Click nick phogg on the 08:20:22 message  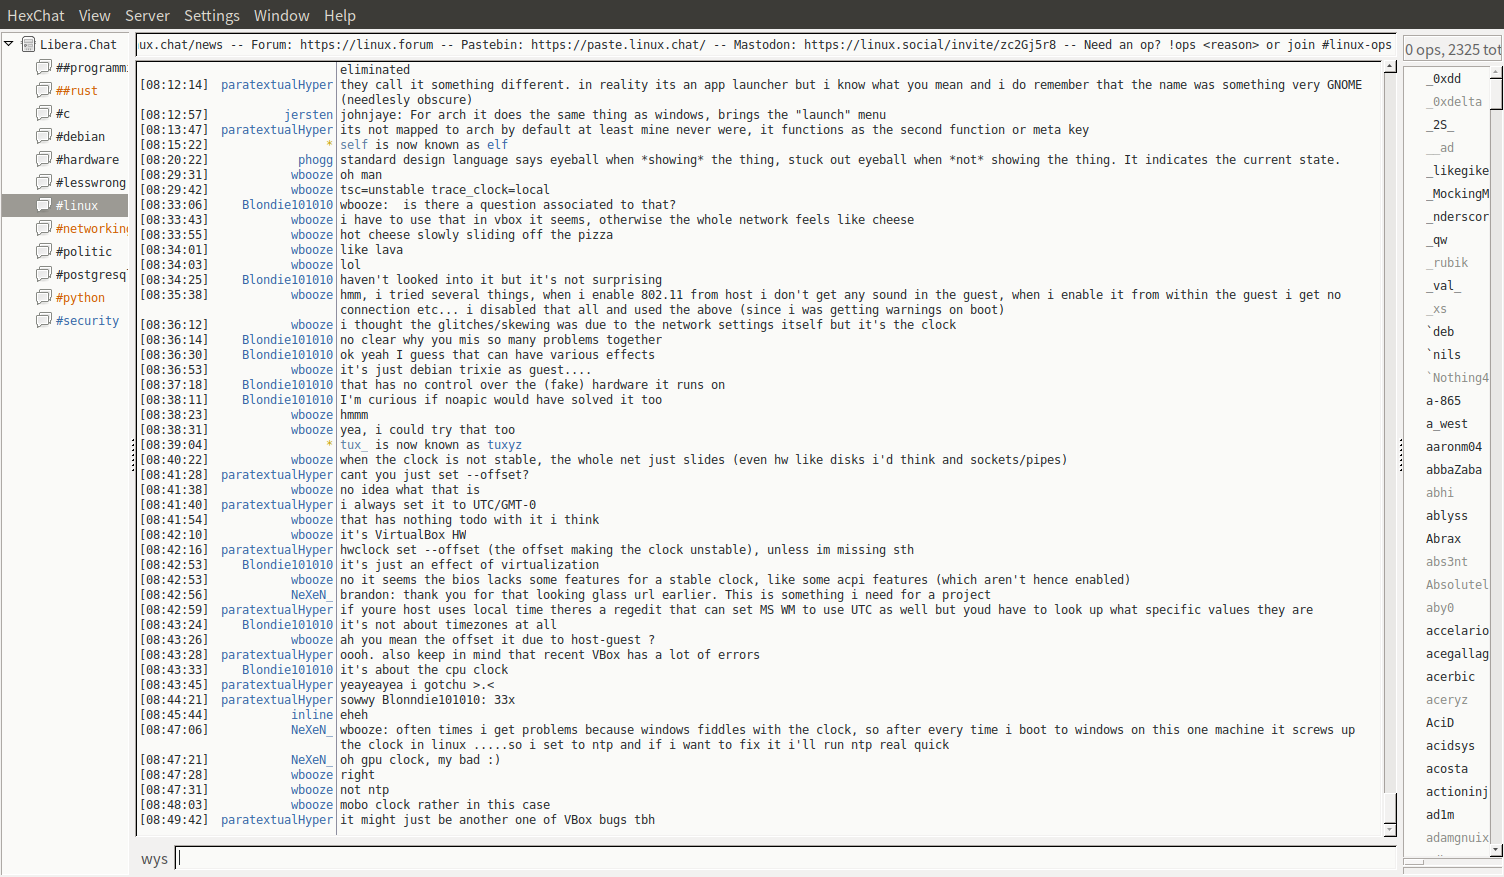316,160
